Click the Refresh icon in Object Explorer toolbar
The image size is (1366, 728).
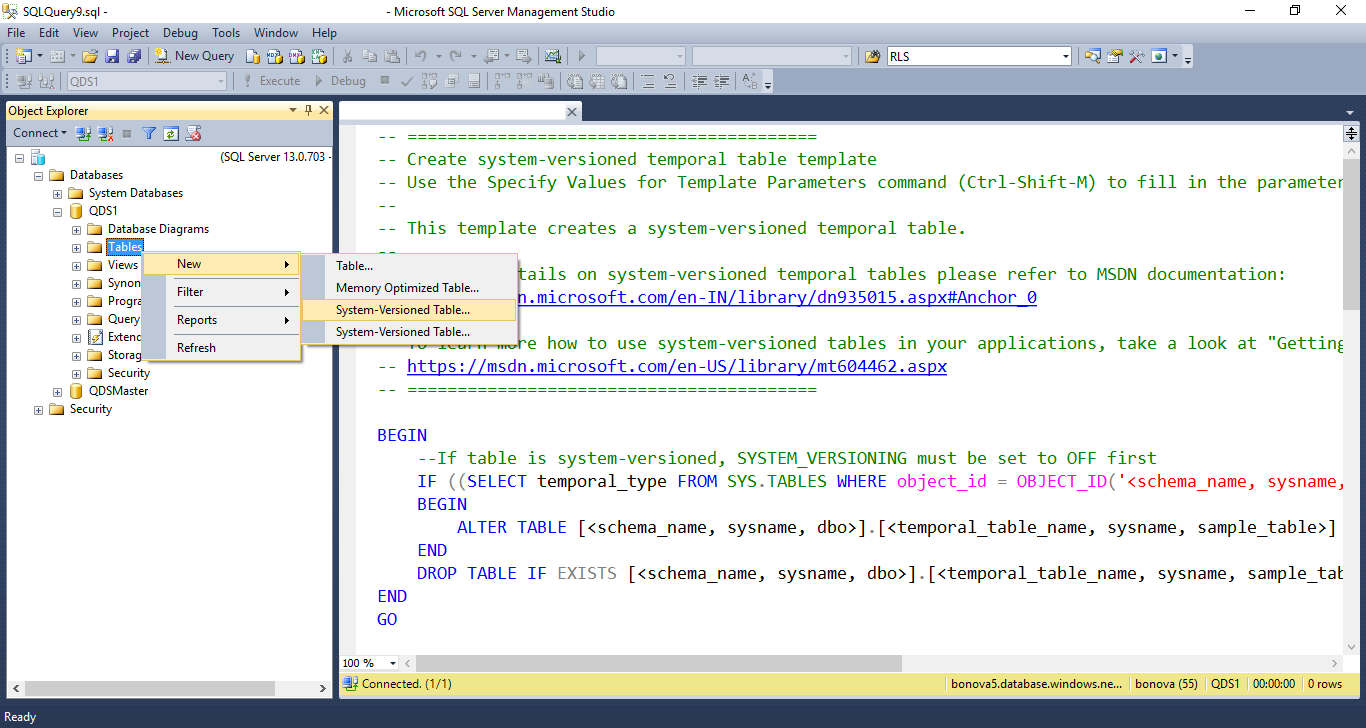[x=171, y=133]
